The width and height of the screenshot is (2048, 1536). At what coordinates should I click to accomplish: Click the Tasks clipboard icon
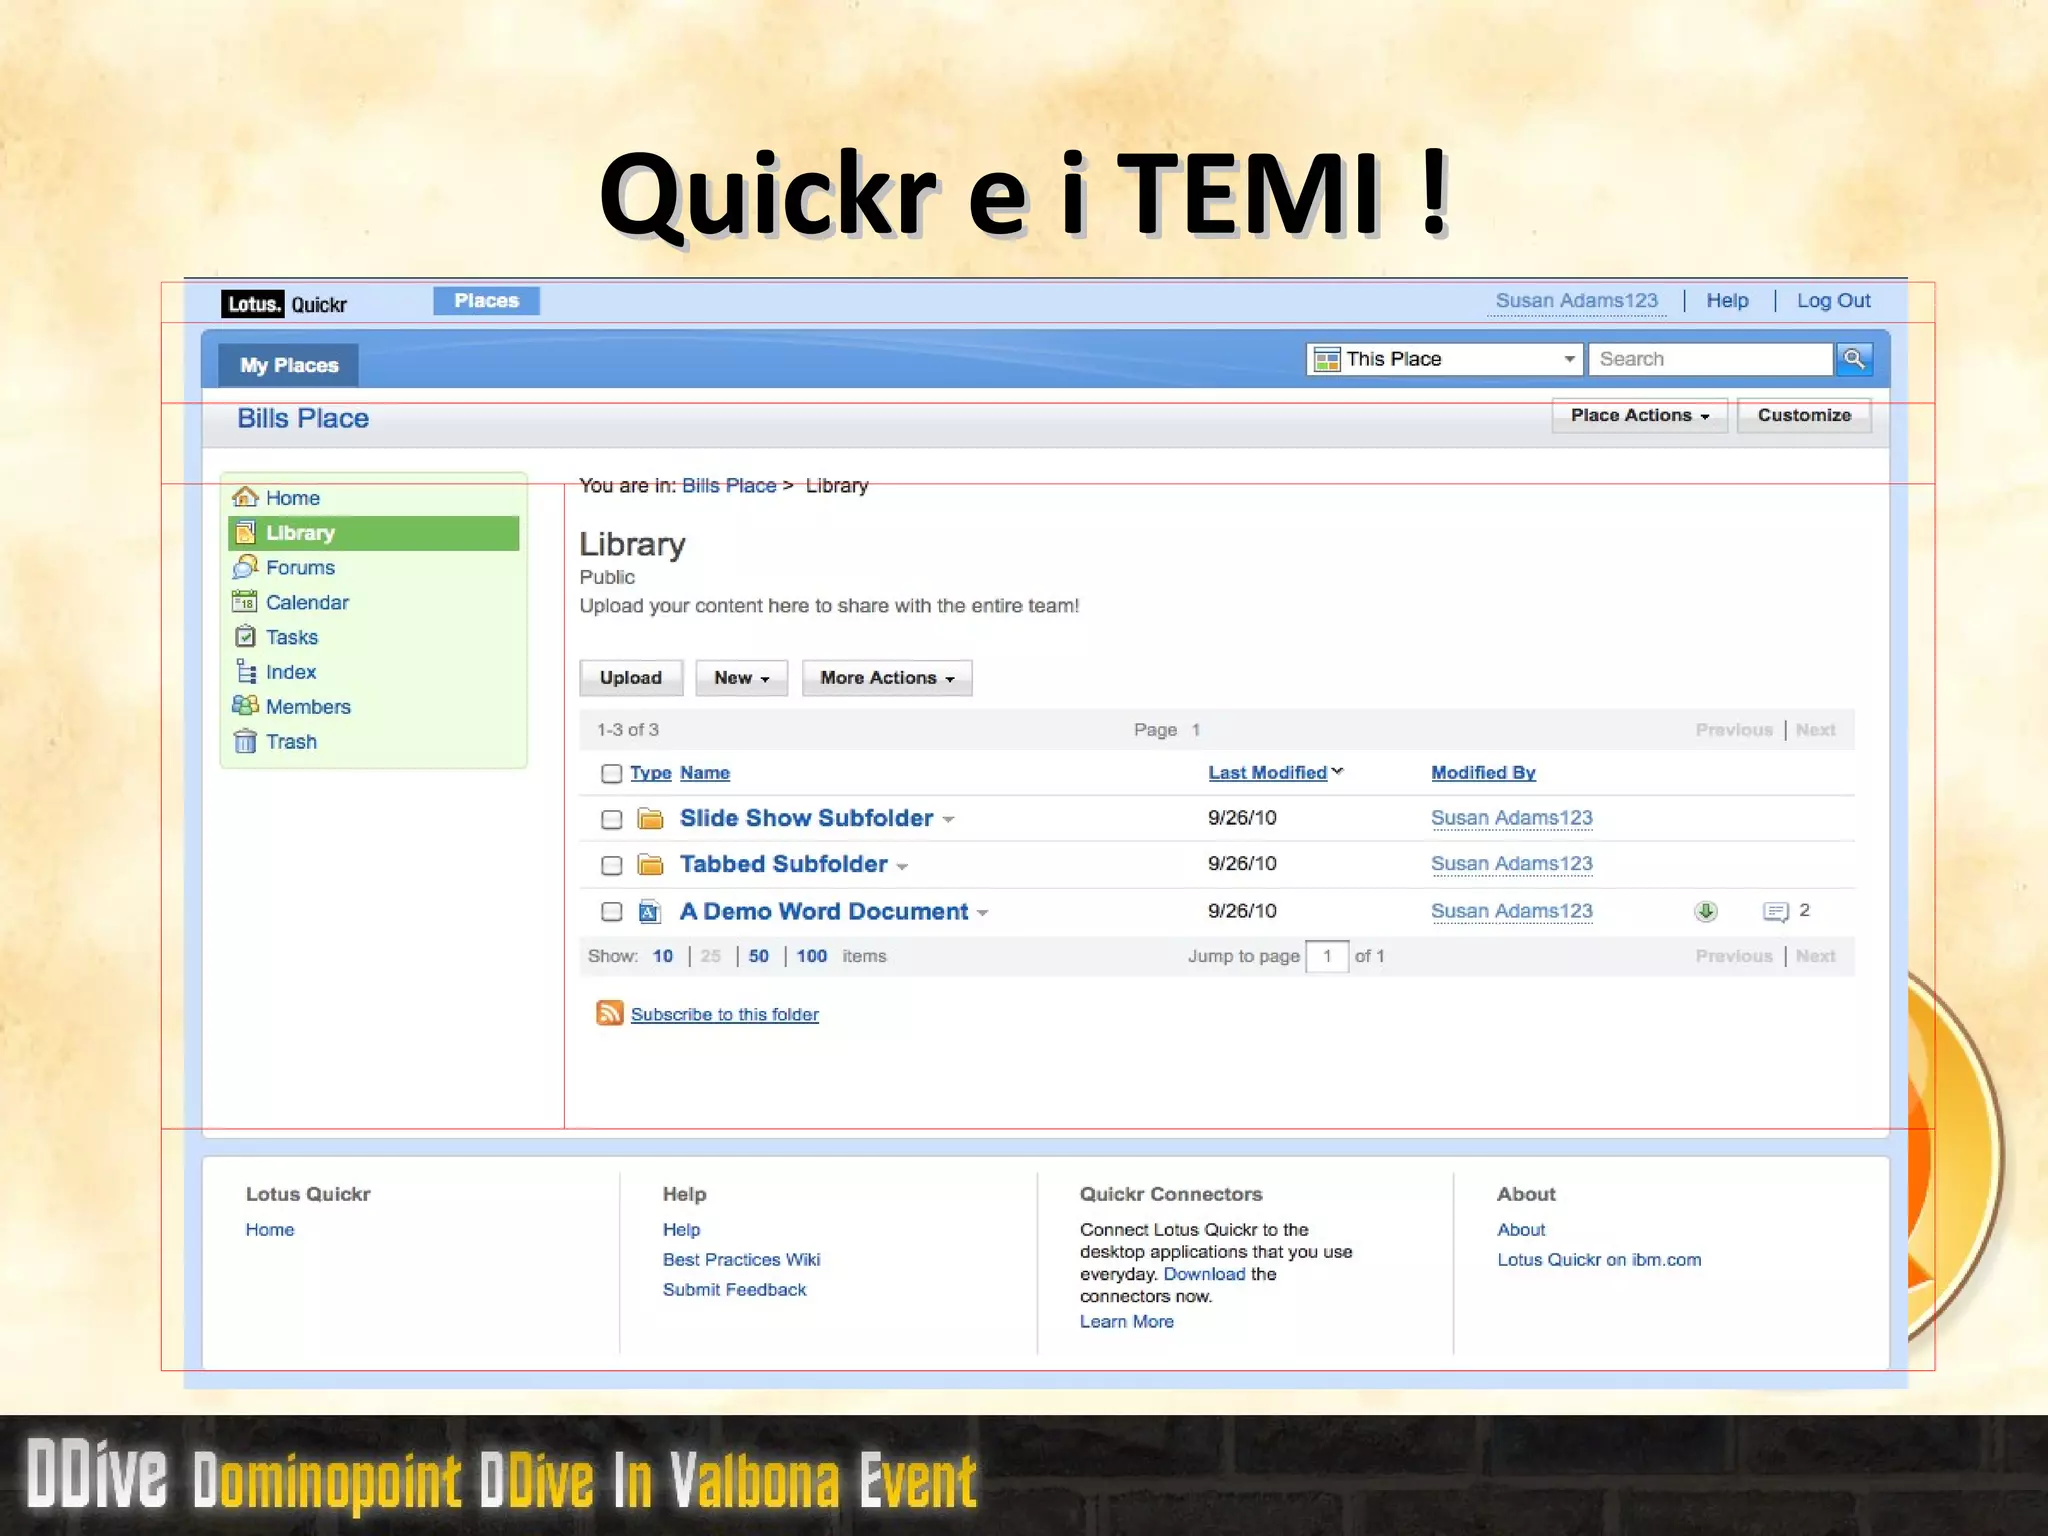(x=245, y=637)
